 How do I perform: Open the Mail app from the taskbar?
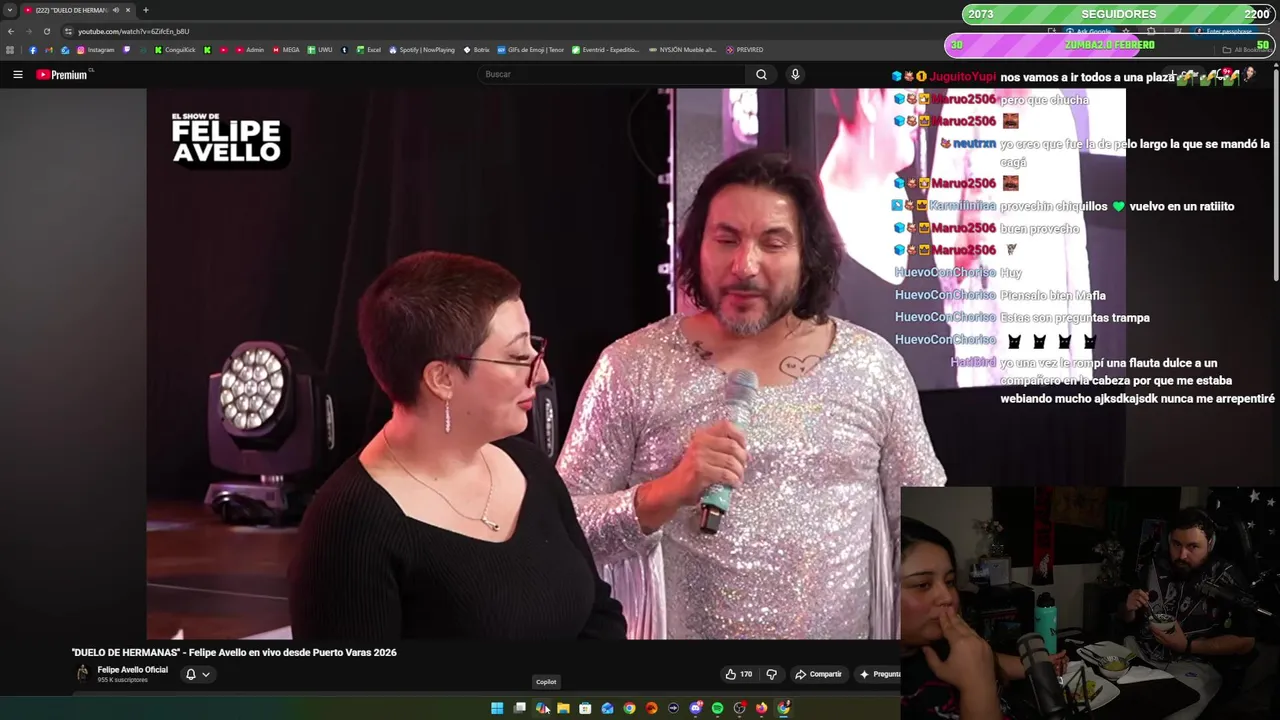pyautogui.click(x=607, y=708)
